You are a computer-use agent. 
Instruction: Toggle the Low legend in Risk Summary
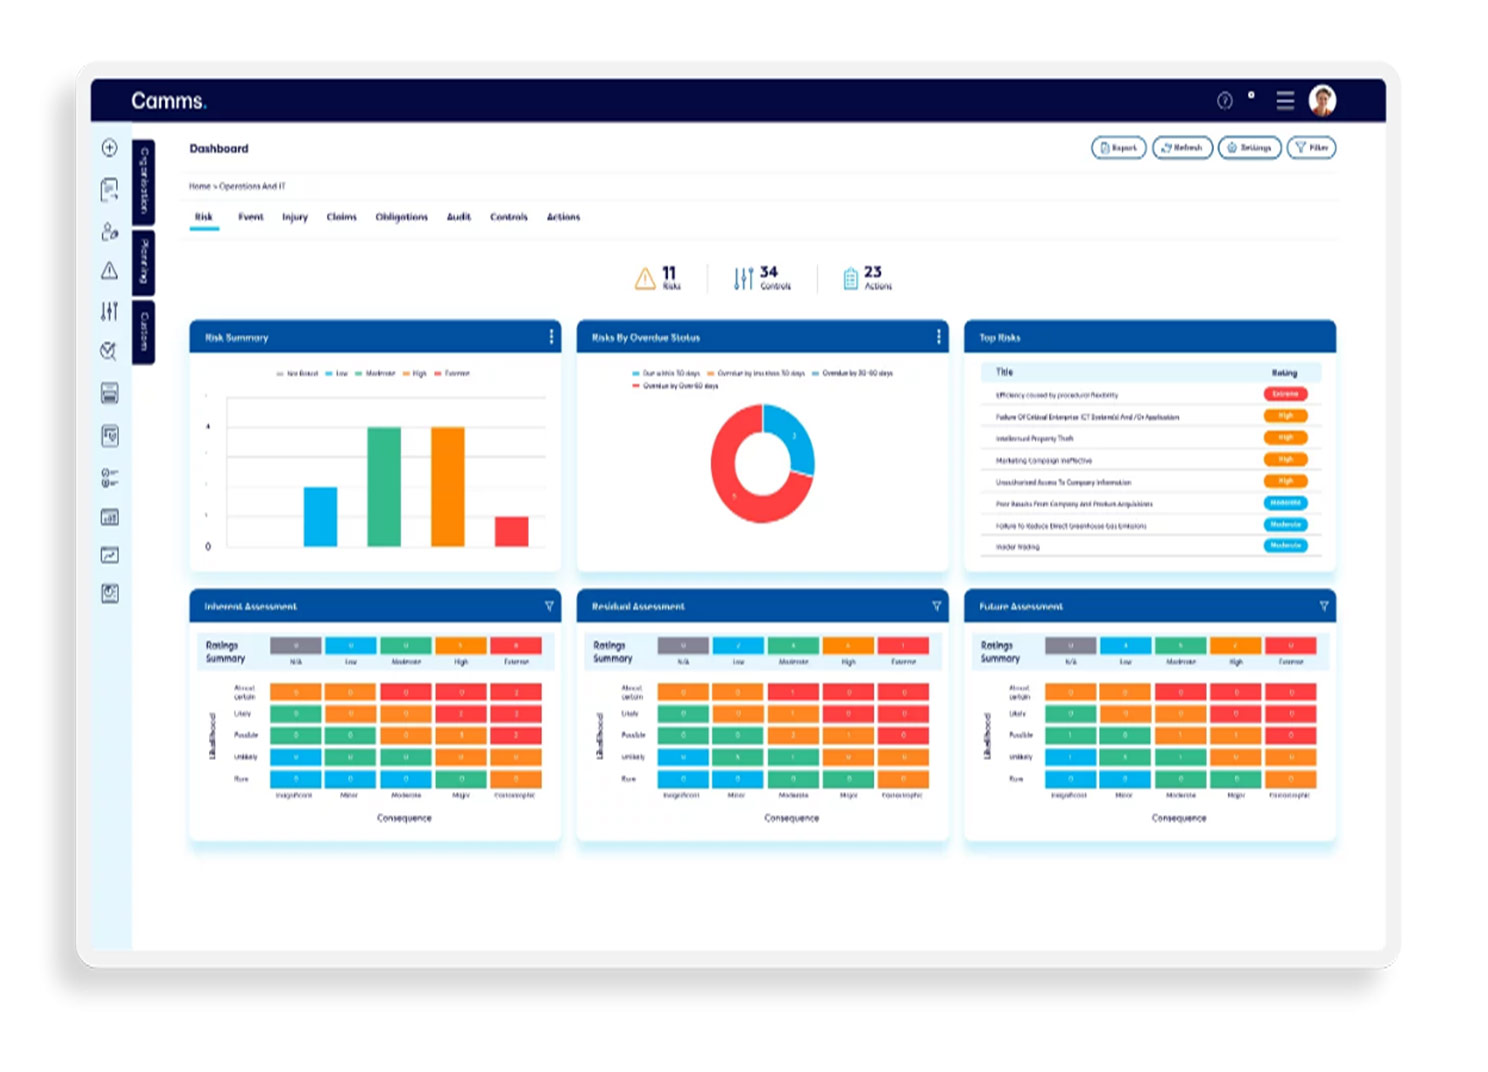click(337, 373)
